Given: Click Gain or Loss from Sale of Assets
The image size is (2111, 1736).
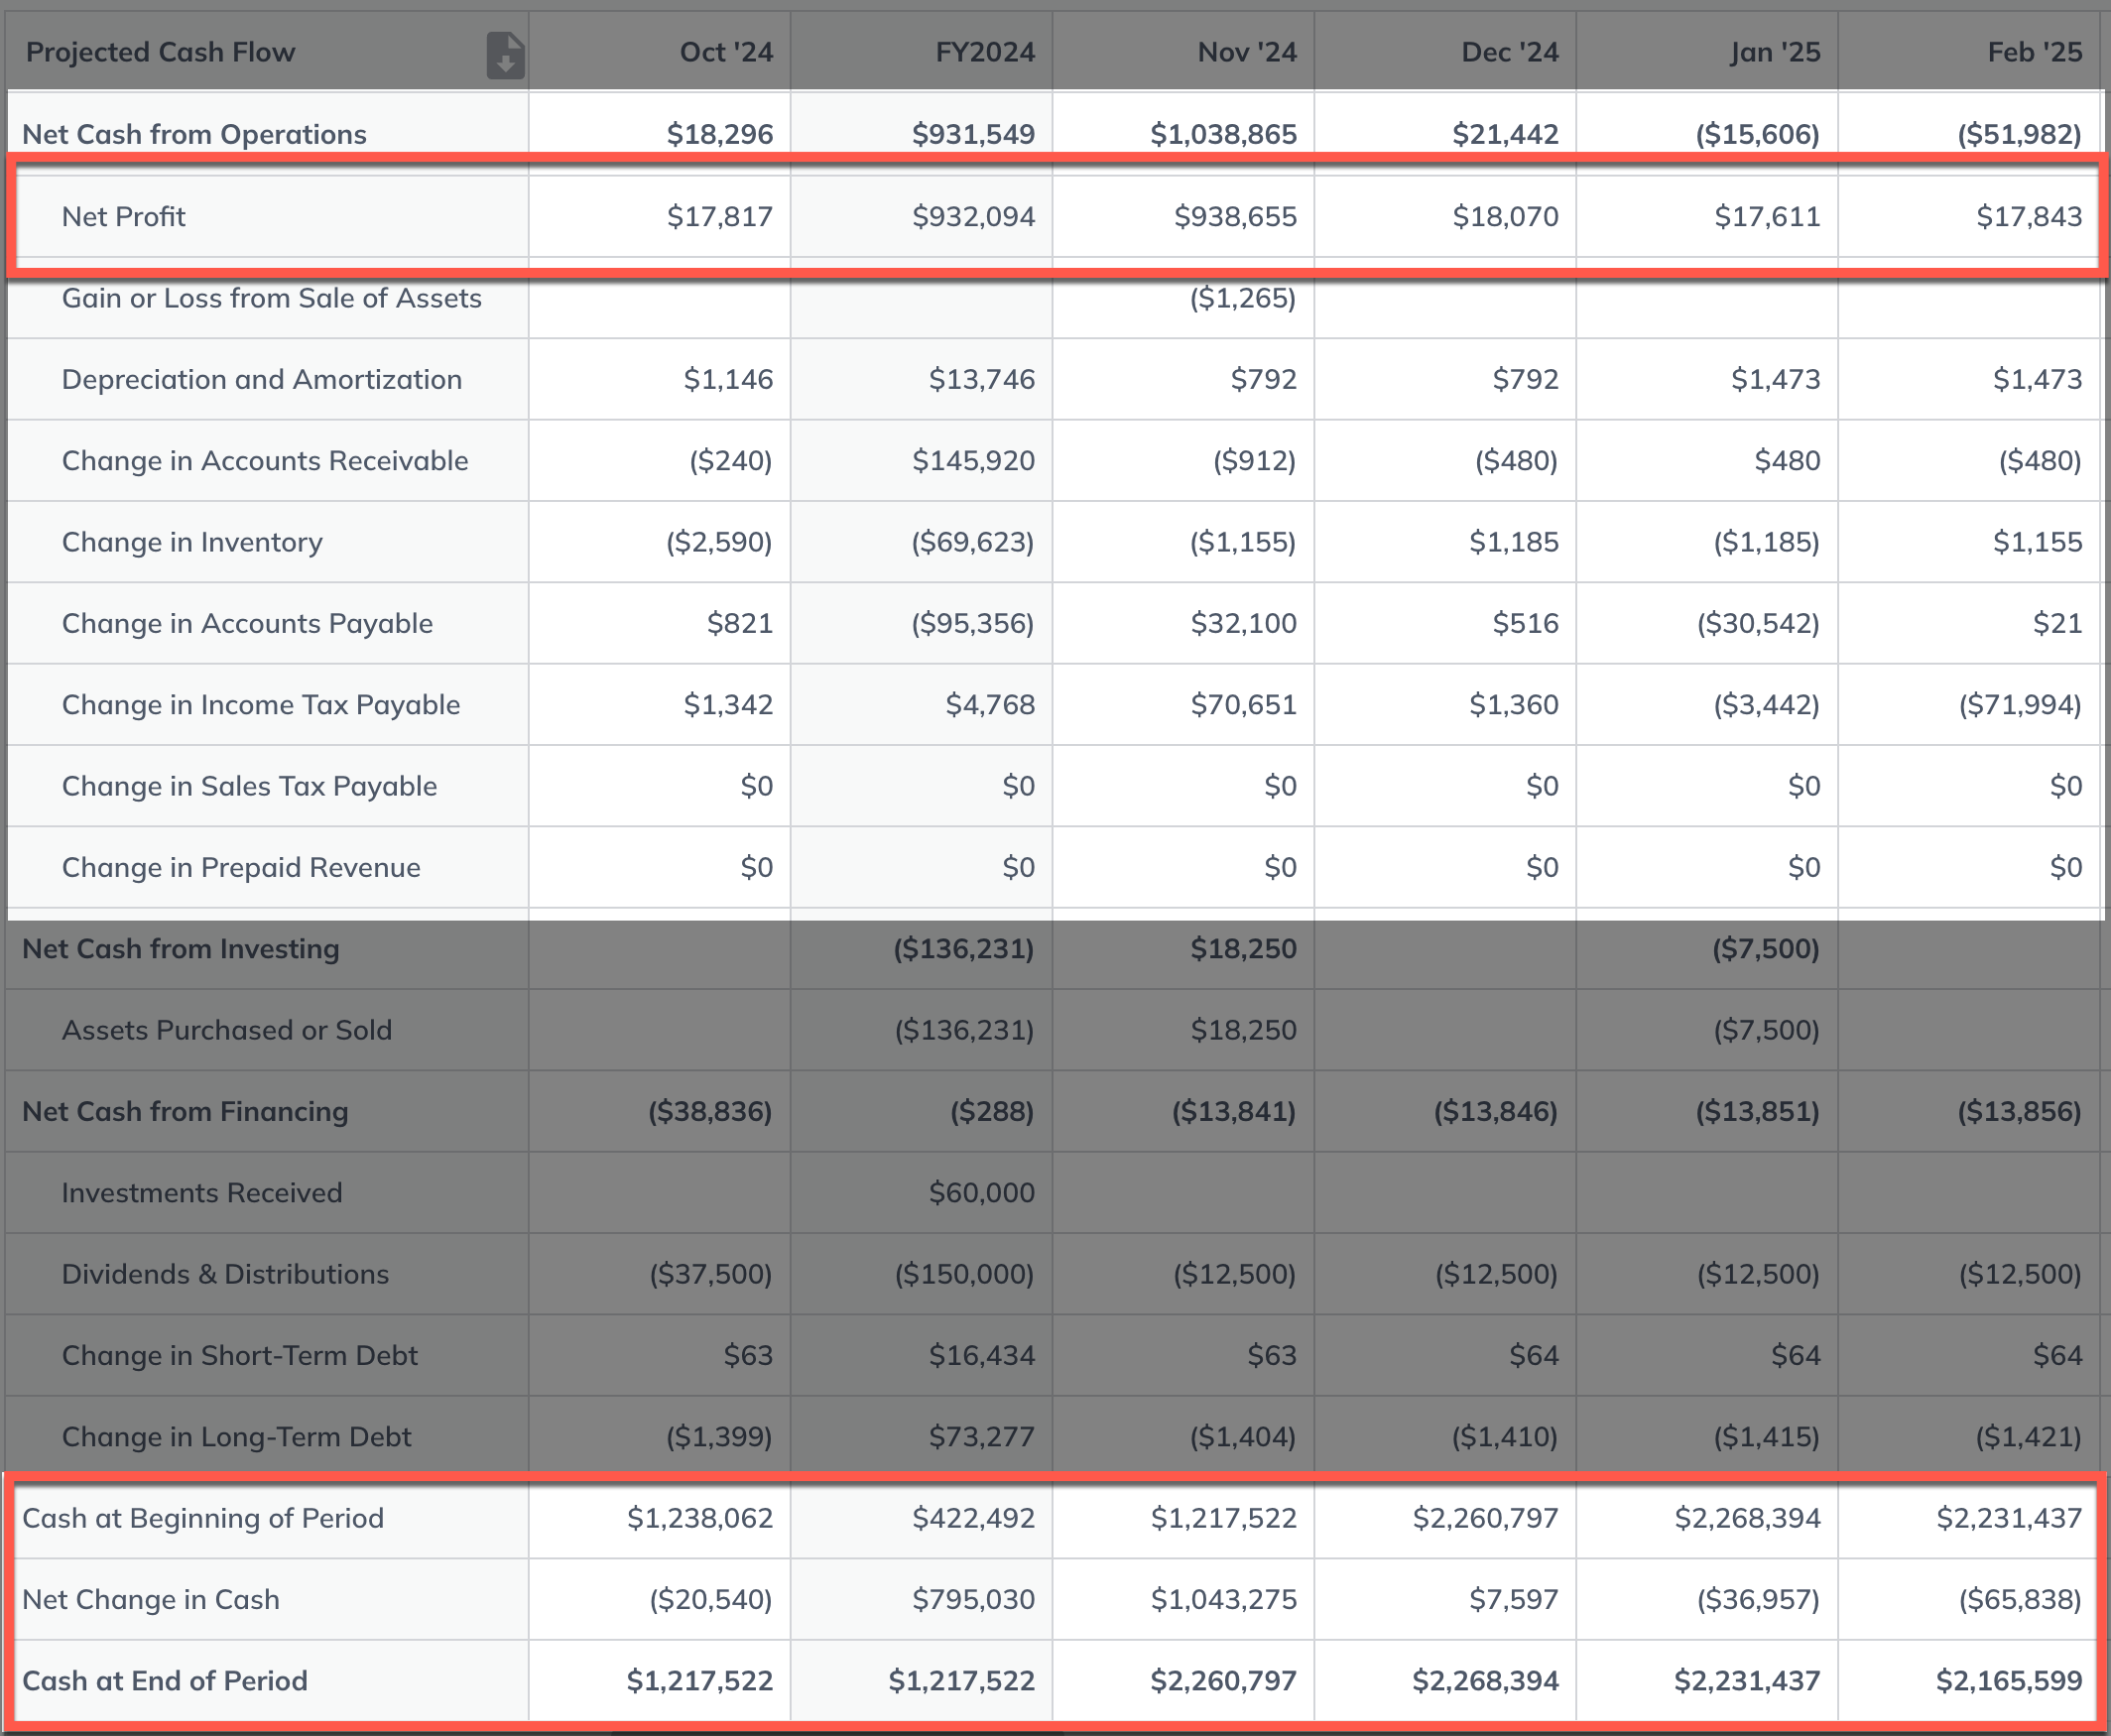Looking at the screenshot, I should pos(271,298).
